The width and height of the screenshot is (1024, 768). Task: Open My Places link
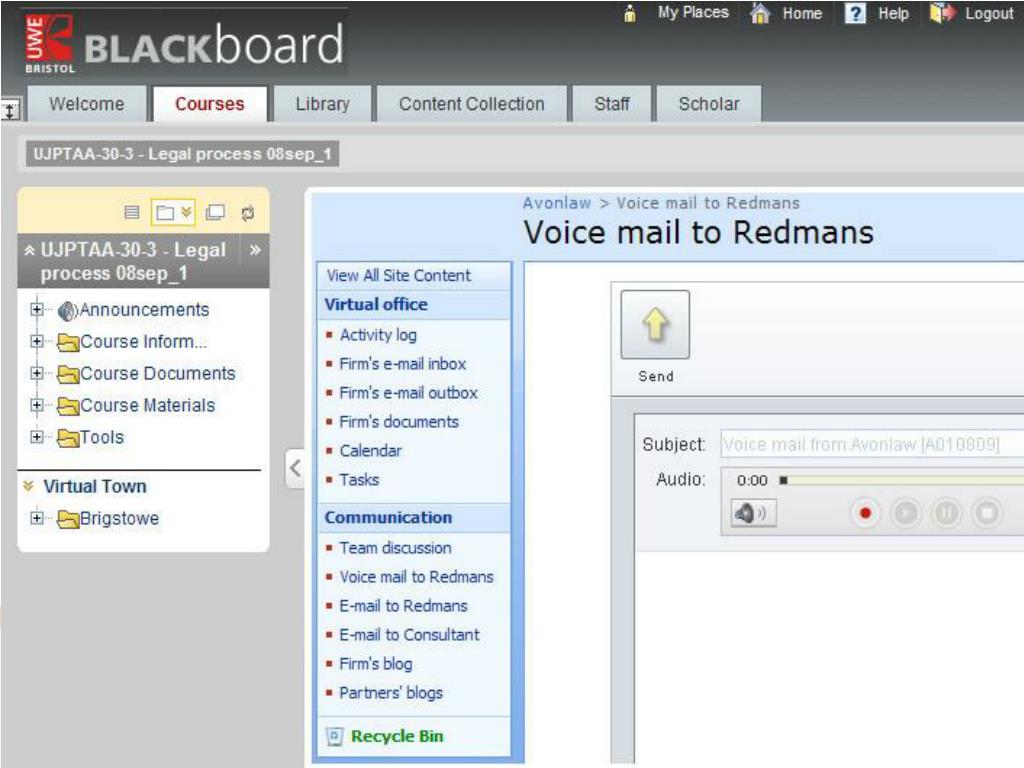point(693,12)
